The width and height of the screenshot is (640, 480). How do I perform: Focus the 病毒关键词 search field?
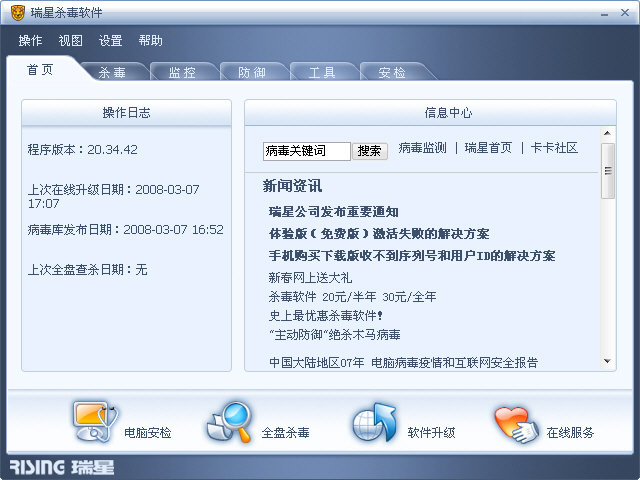pyautogui.click(x=307, y=151)
